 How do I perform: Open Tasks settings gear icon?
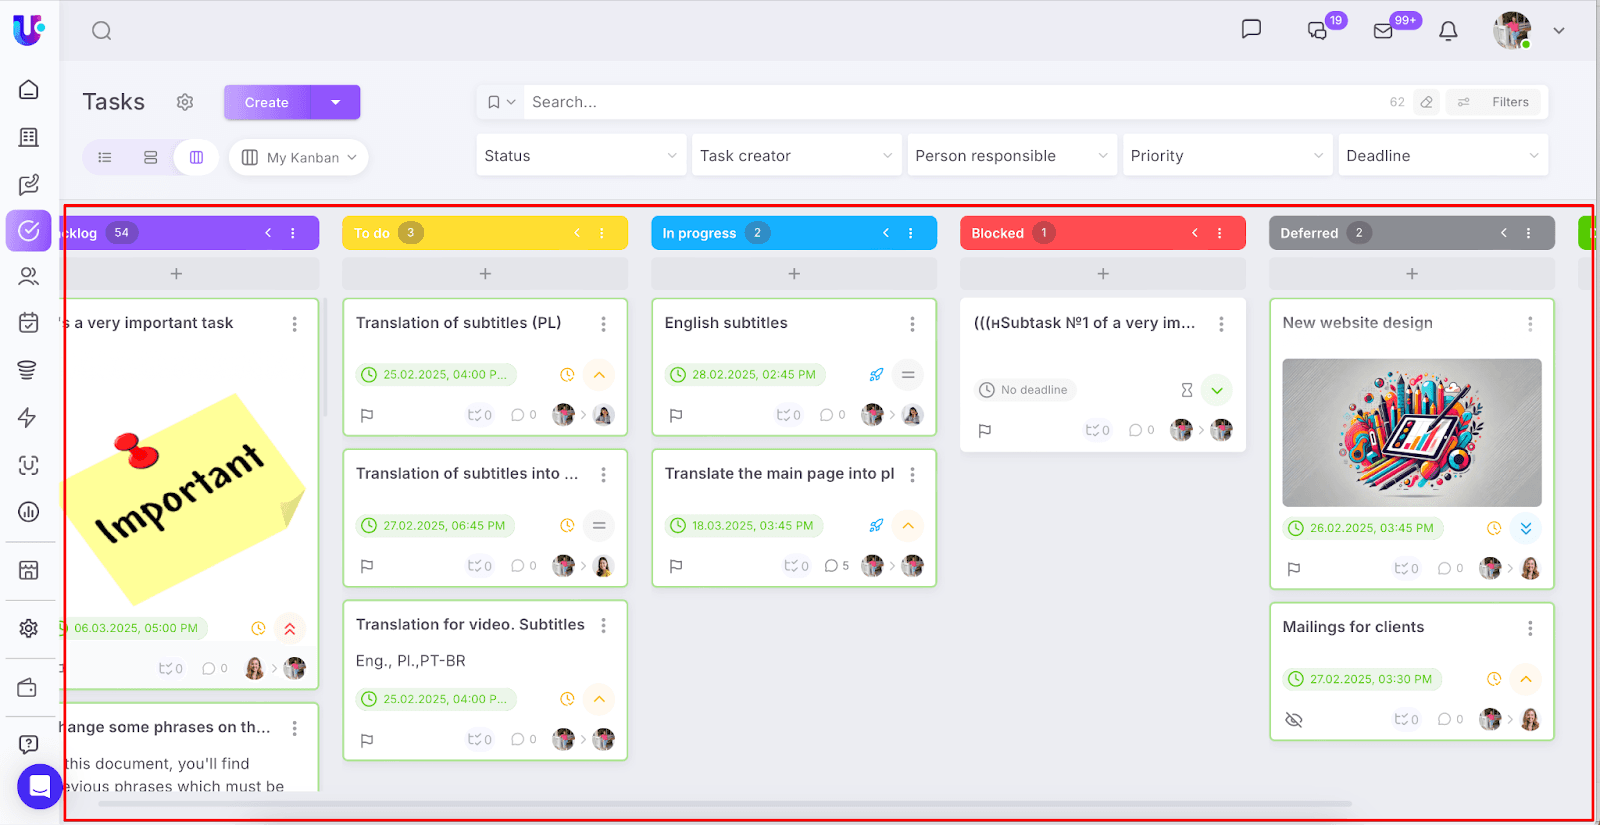click(185, 102)
